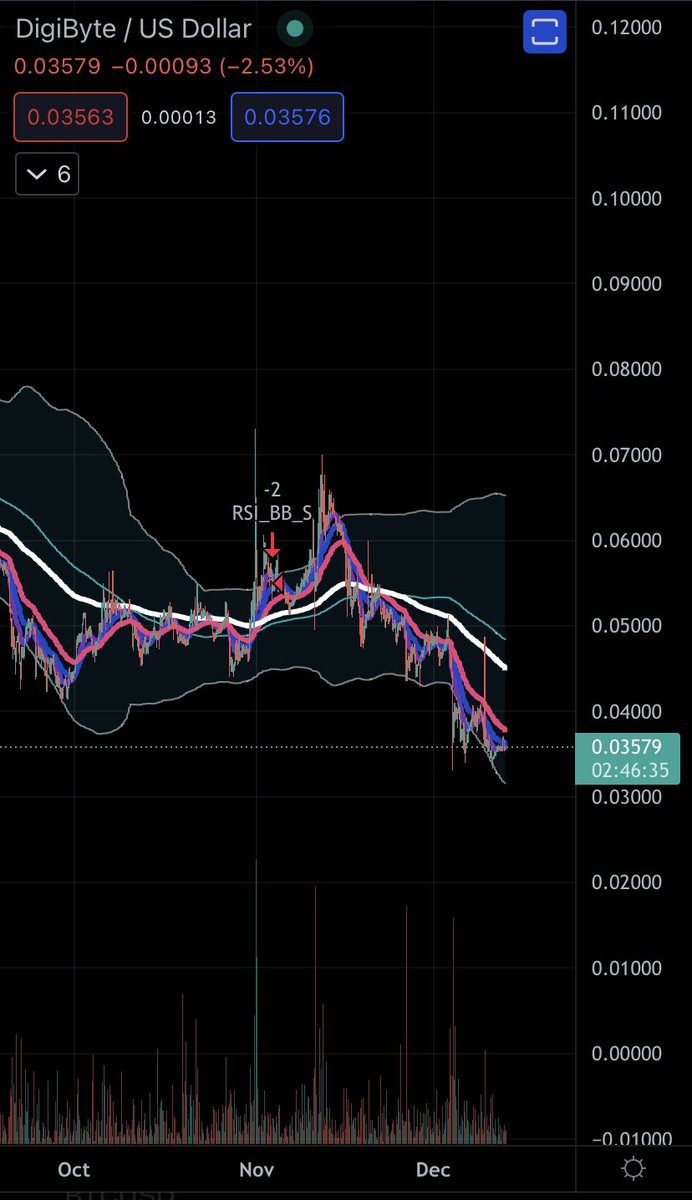Click the 0.04000 price axis label
692x1200 pixels.
[x=625, y=712]
